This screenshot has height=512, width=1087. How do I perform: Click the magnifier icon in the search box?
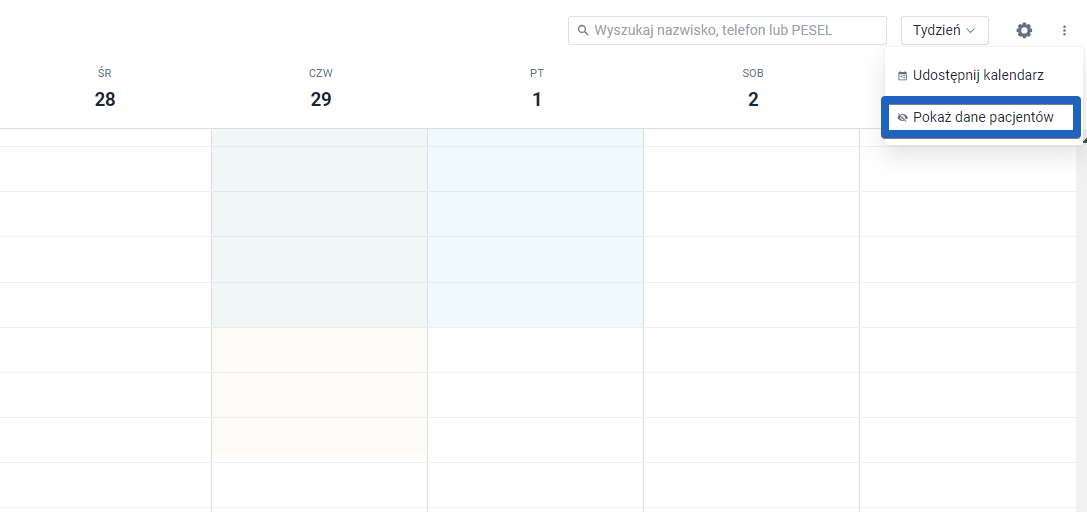click(x=583, y=31)
